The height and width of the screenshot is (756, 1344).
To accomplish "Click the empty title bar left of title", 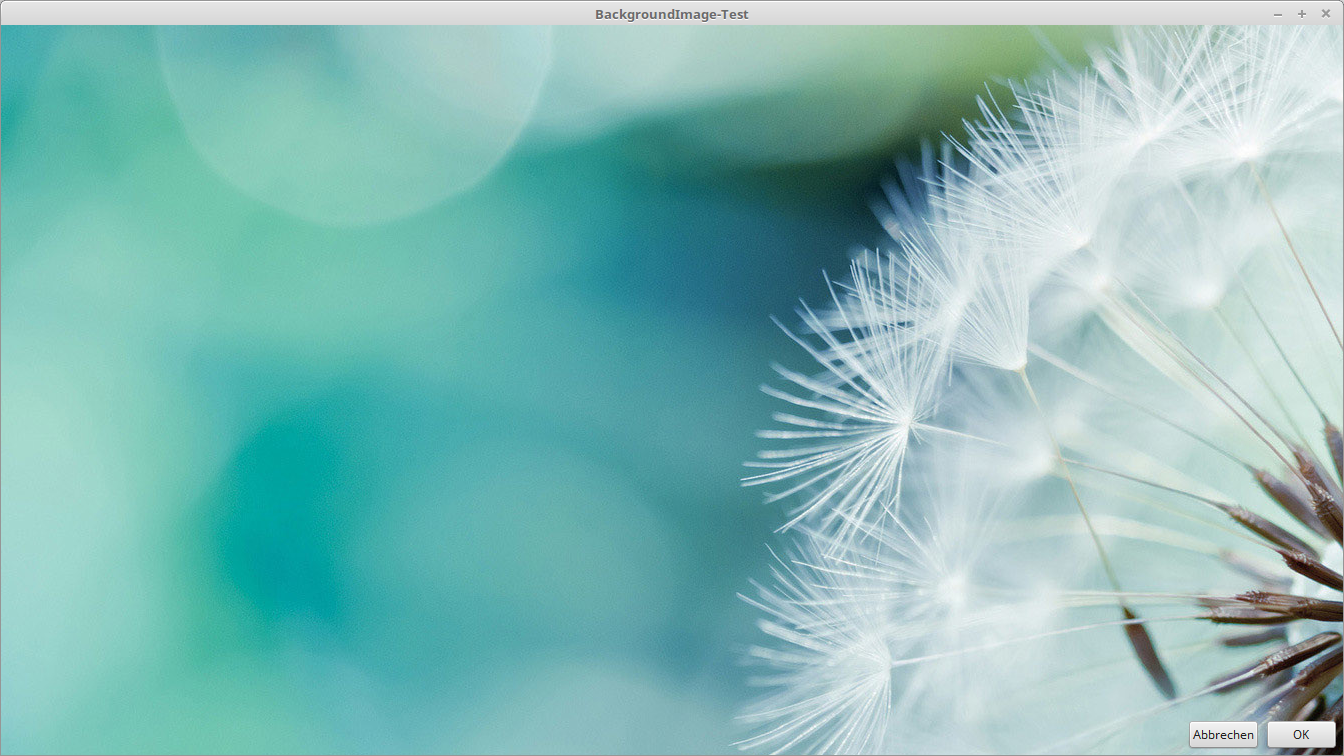I will pyautogui.click(x=300, y=14).
